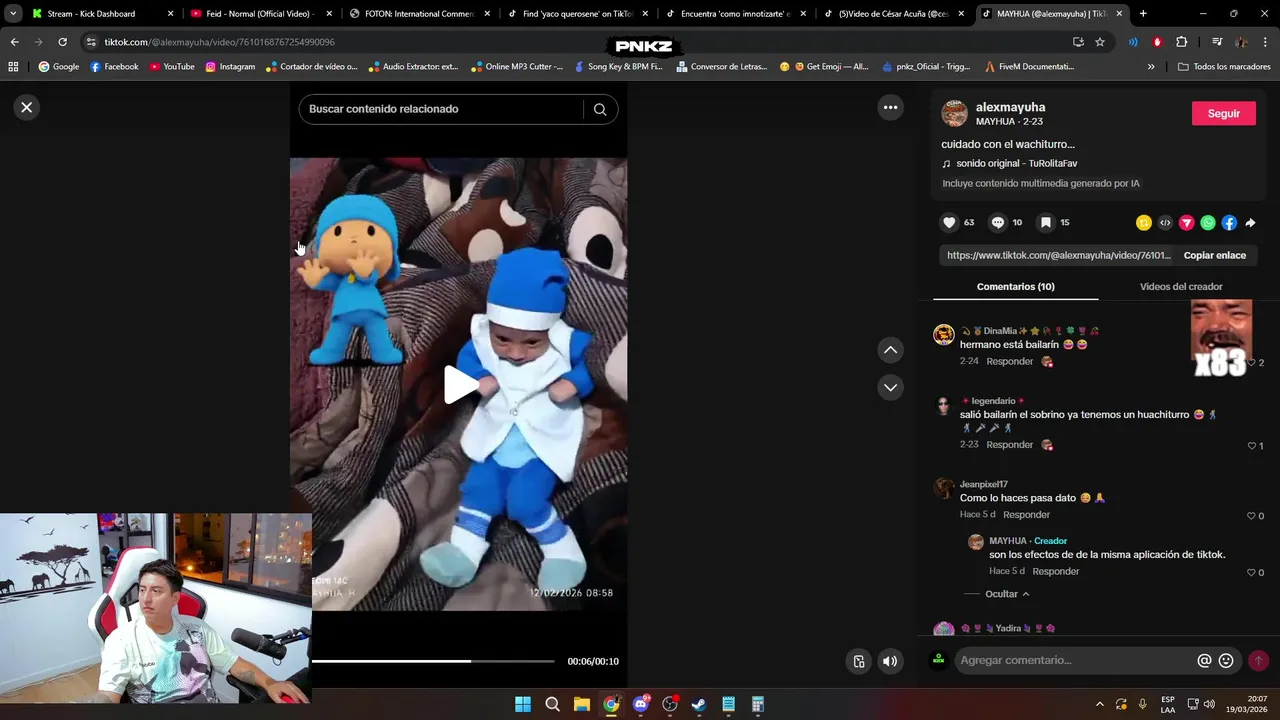Reload the page
This screenshot has height=720, width=1280.
[x=62, y=42]
